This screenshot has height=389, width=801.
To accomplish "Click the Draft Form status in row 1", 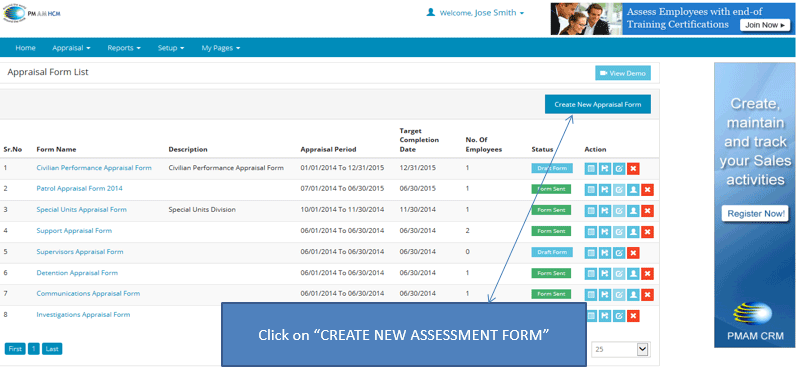I will coord(552,168).
